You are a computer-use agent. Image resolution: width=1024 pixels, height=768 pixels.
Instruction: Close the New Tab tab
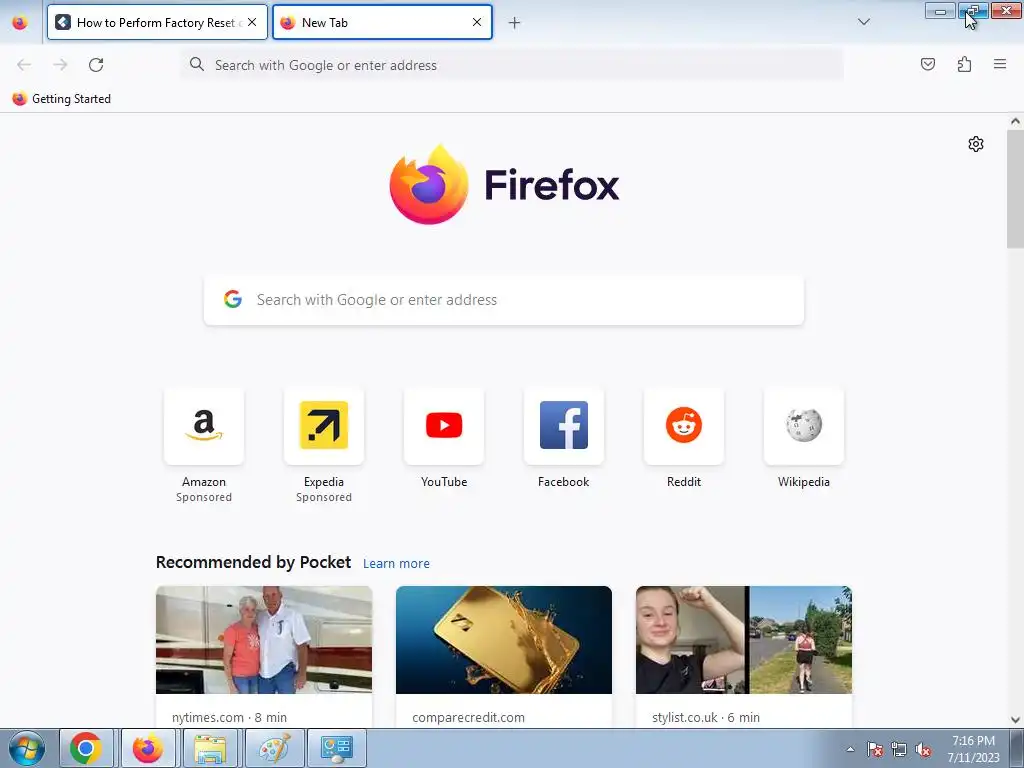coord(477,22)
